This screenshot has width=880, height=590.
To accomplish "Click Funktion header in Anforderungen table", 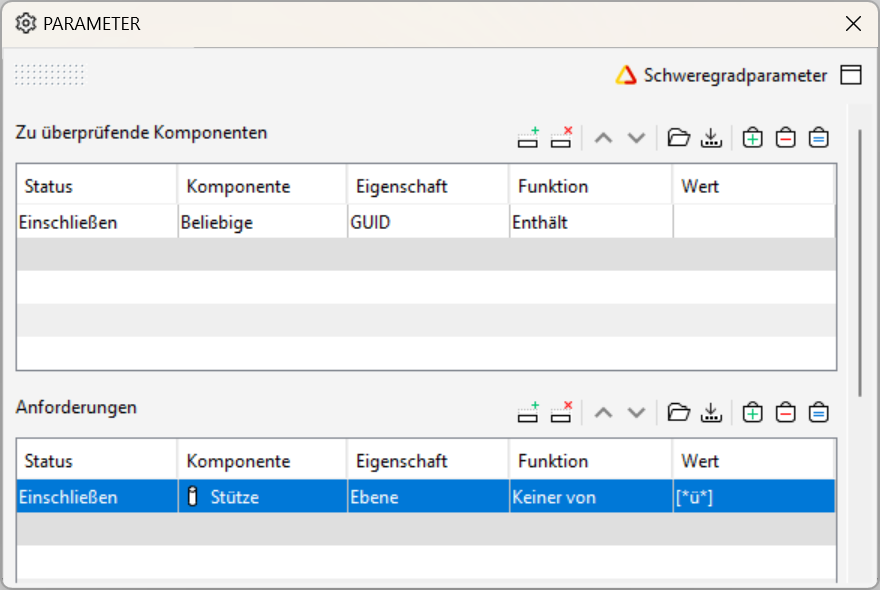I will (x=590, y=461).
